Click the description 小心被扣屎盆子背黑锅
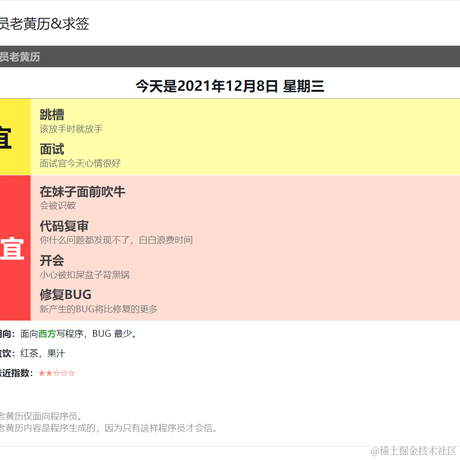This screenshot has height=460, width=460. (x=85, y=275)
